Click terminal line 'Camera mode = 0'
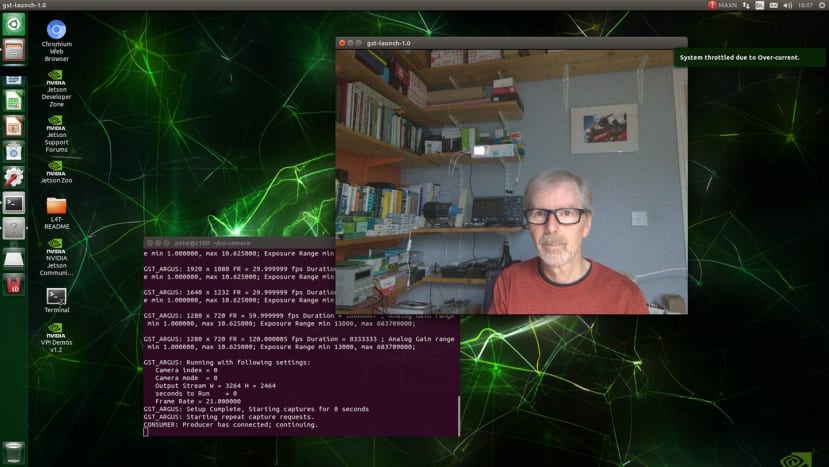The height and width of the screenshot is (467, 829). tap(186, 378)
